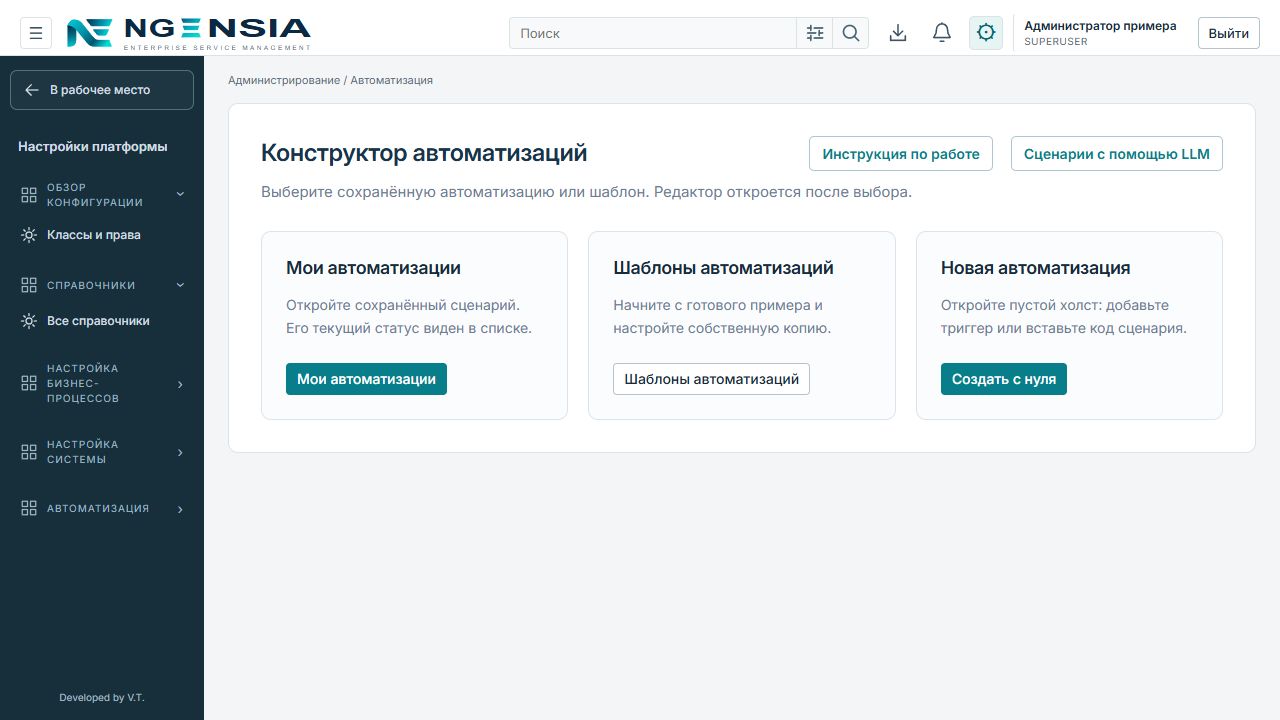Expand Настройка системы chevron

coord(180,453)
